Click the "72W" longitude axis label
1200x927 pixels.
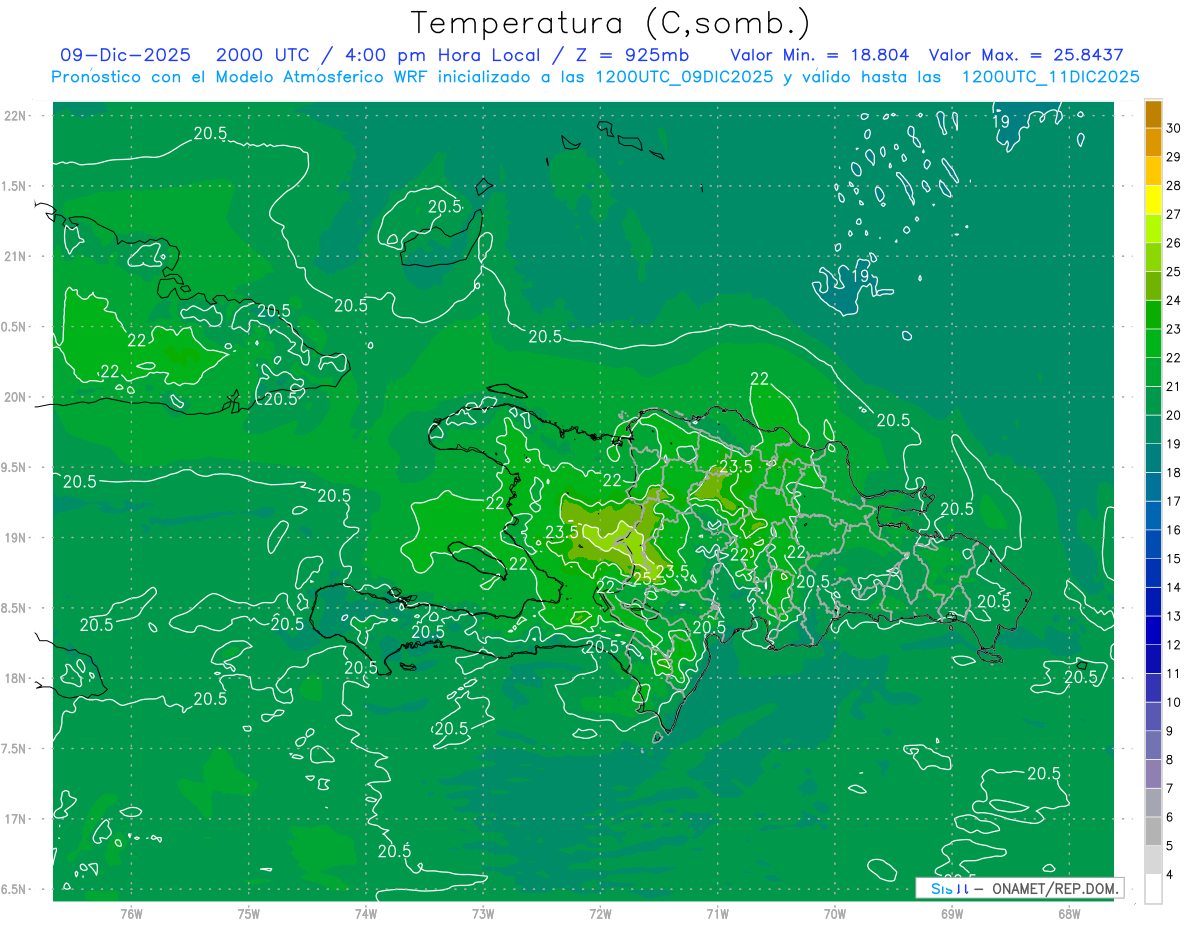[x=600, y=913]
